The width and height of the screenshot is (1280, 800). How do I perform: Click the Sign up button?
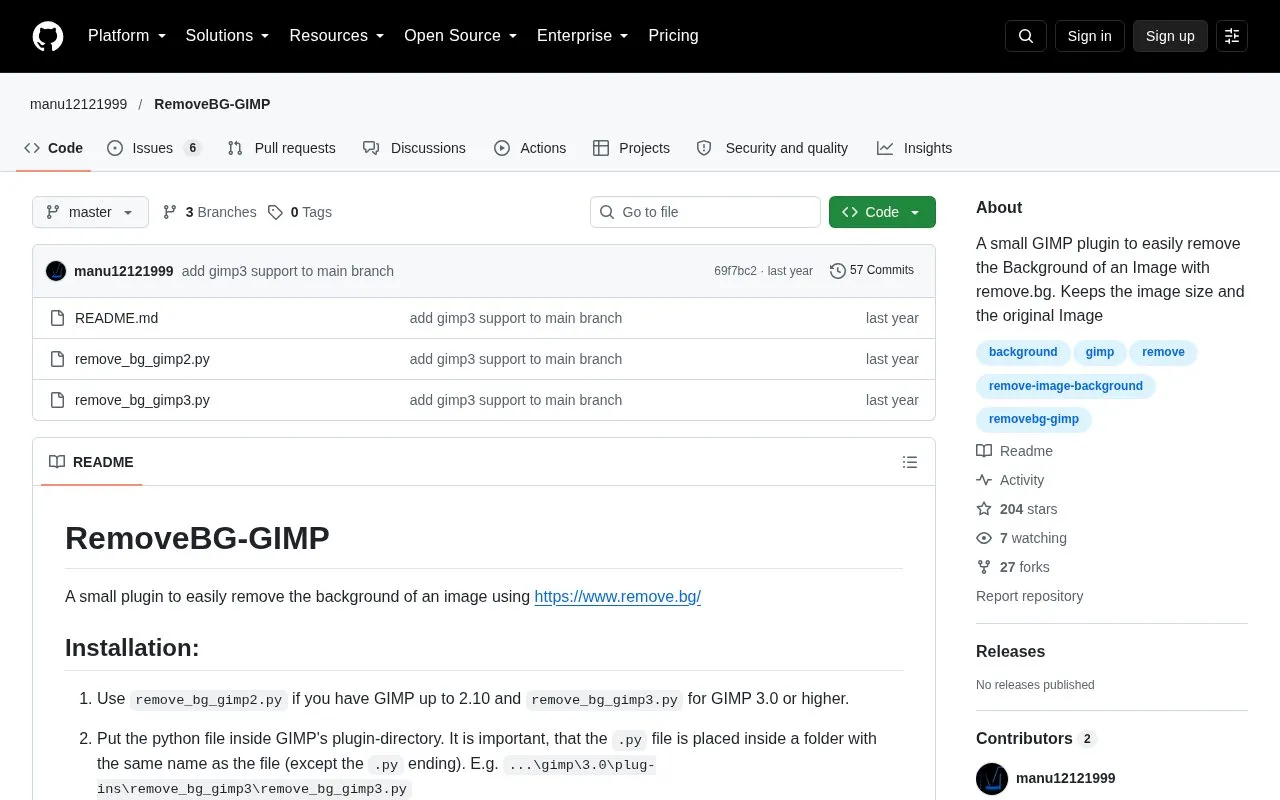coord(1170,36)
